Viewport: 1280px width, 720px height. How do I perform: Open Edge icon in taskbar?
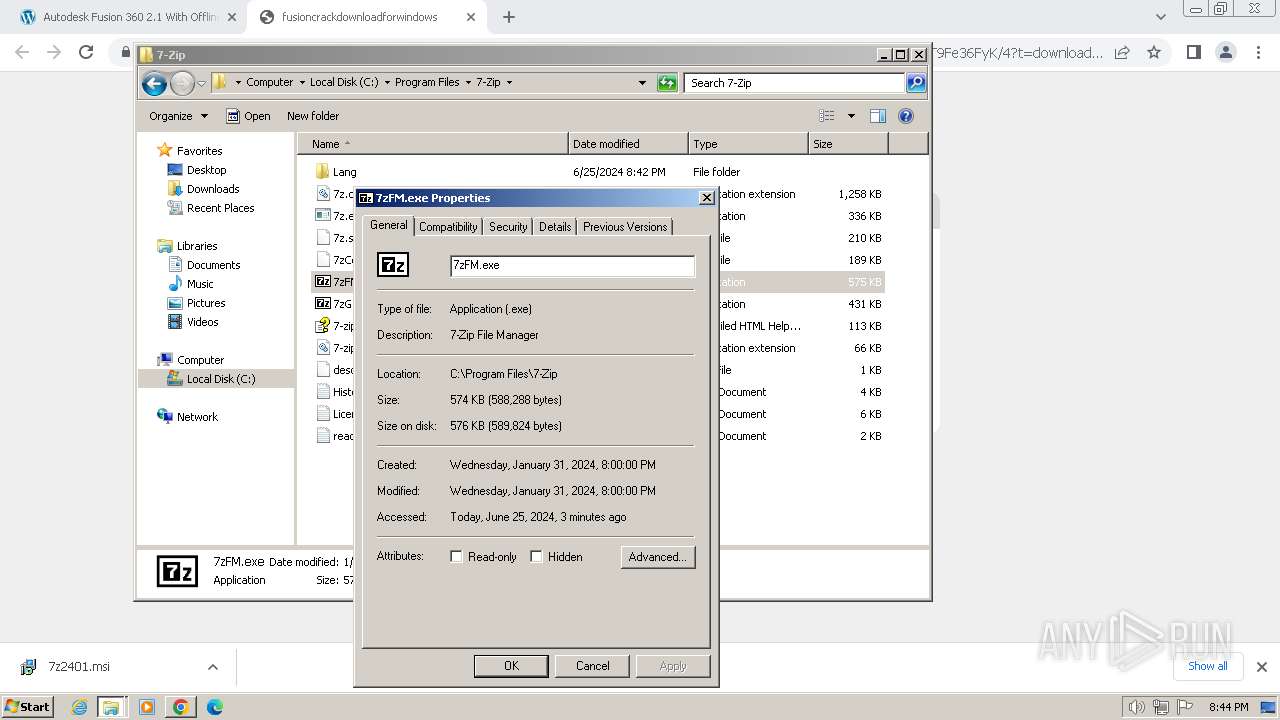(215, 707)
